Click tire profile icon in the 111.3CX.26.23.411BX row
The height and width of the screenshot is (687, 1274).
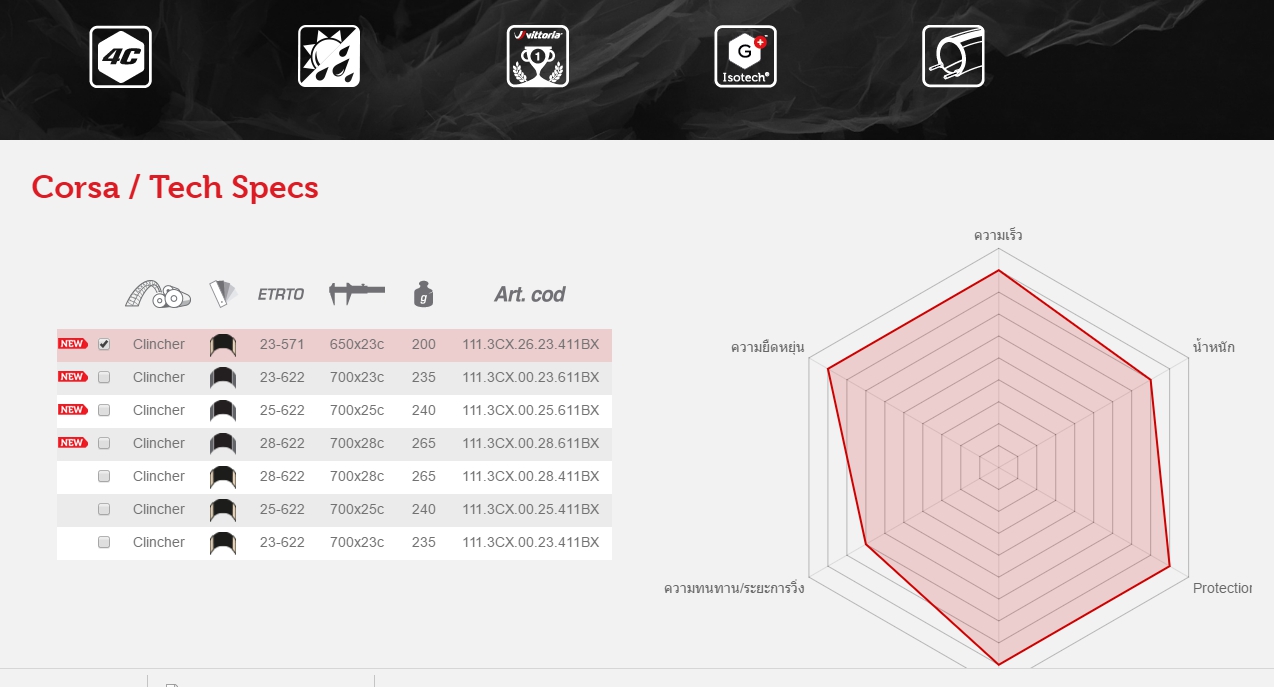point(223,345)
